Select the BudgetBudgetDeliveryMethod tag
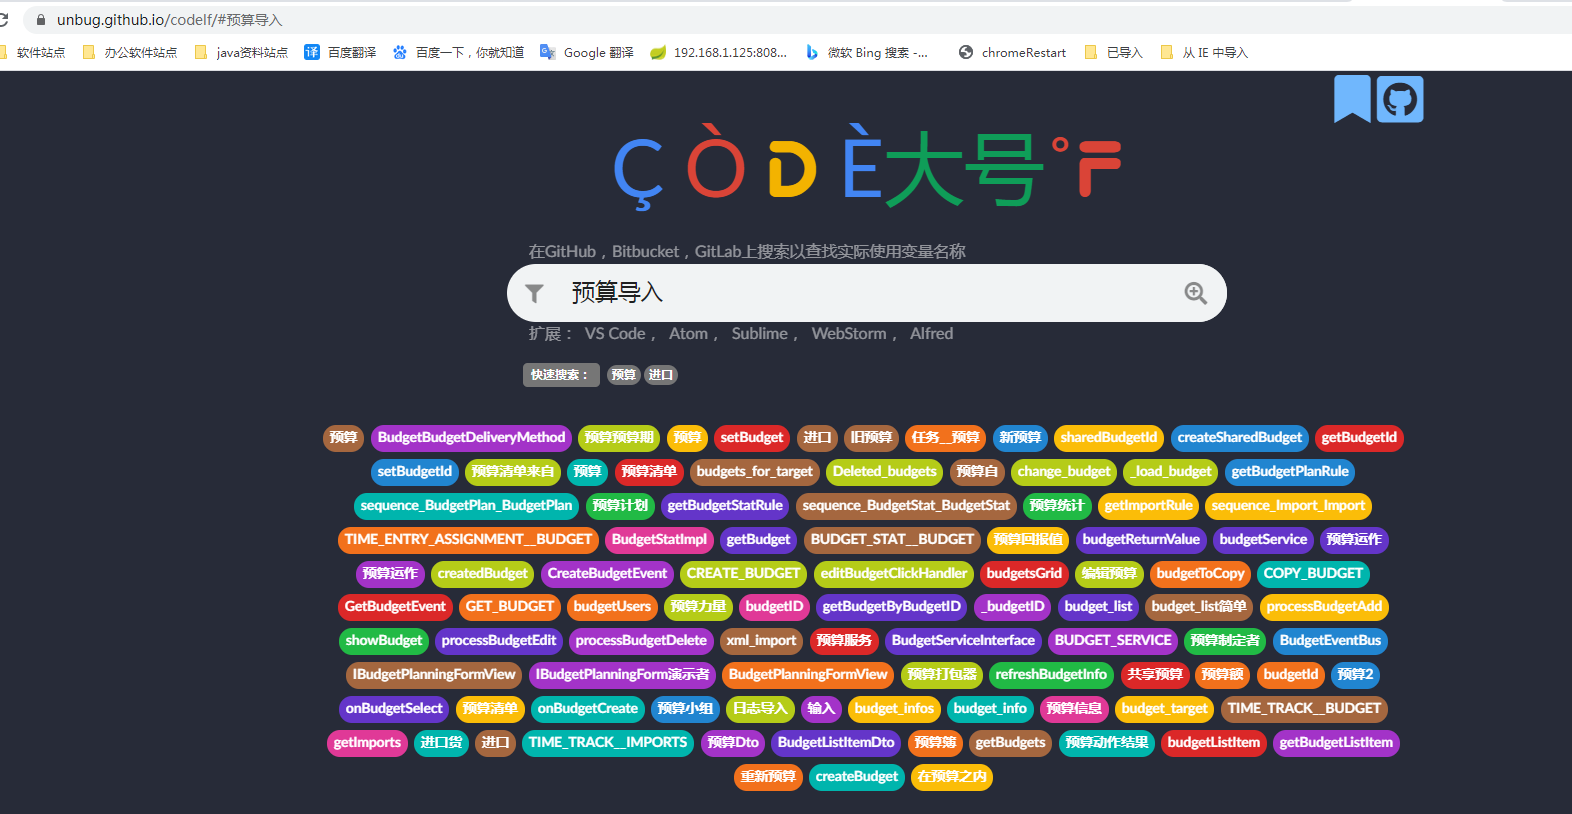This screenshot has height=814, width=1572. click(x=471, y=438)
